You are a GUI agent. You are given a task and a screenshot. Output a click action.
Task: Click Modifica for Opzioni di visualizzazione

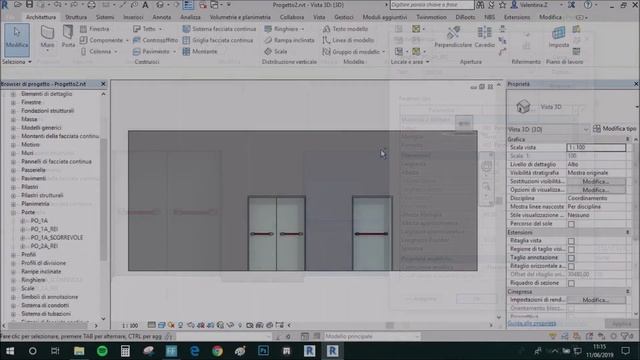tap(596, 190)
